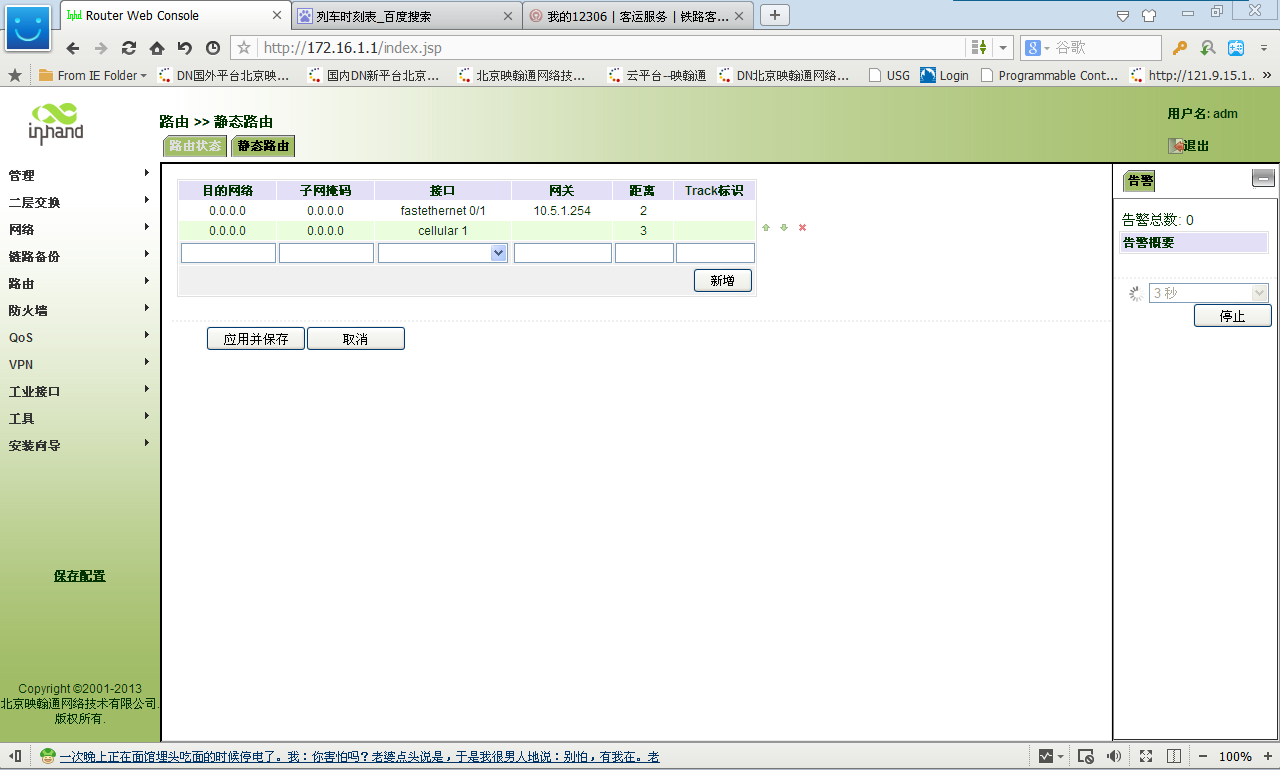Click the browser home icon
The height and width of the screenshot is (770, 1280).
click(x=157, y=48)
